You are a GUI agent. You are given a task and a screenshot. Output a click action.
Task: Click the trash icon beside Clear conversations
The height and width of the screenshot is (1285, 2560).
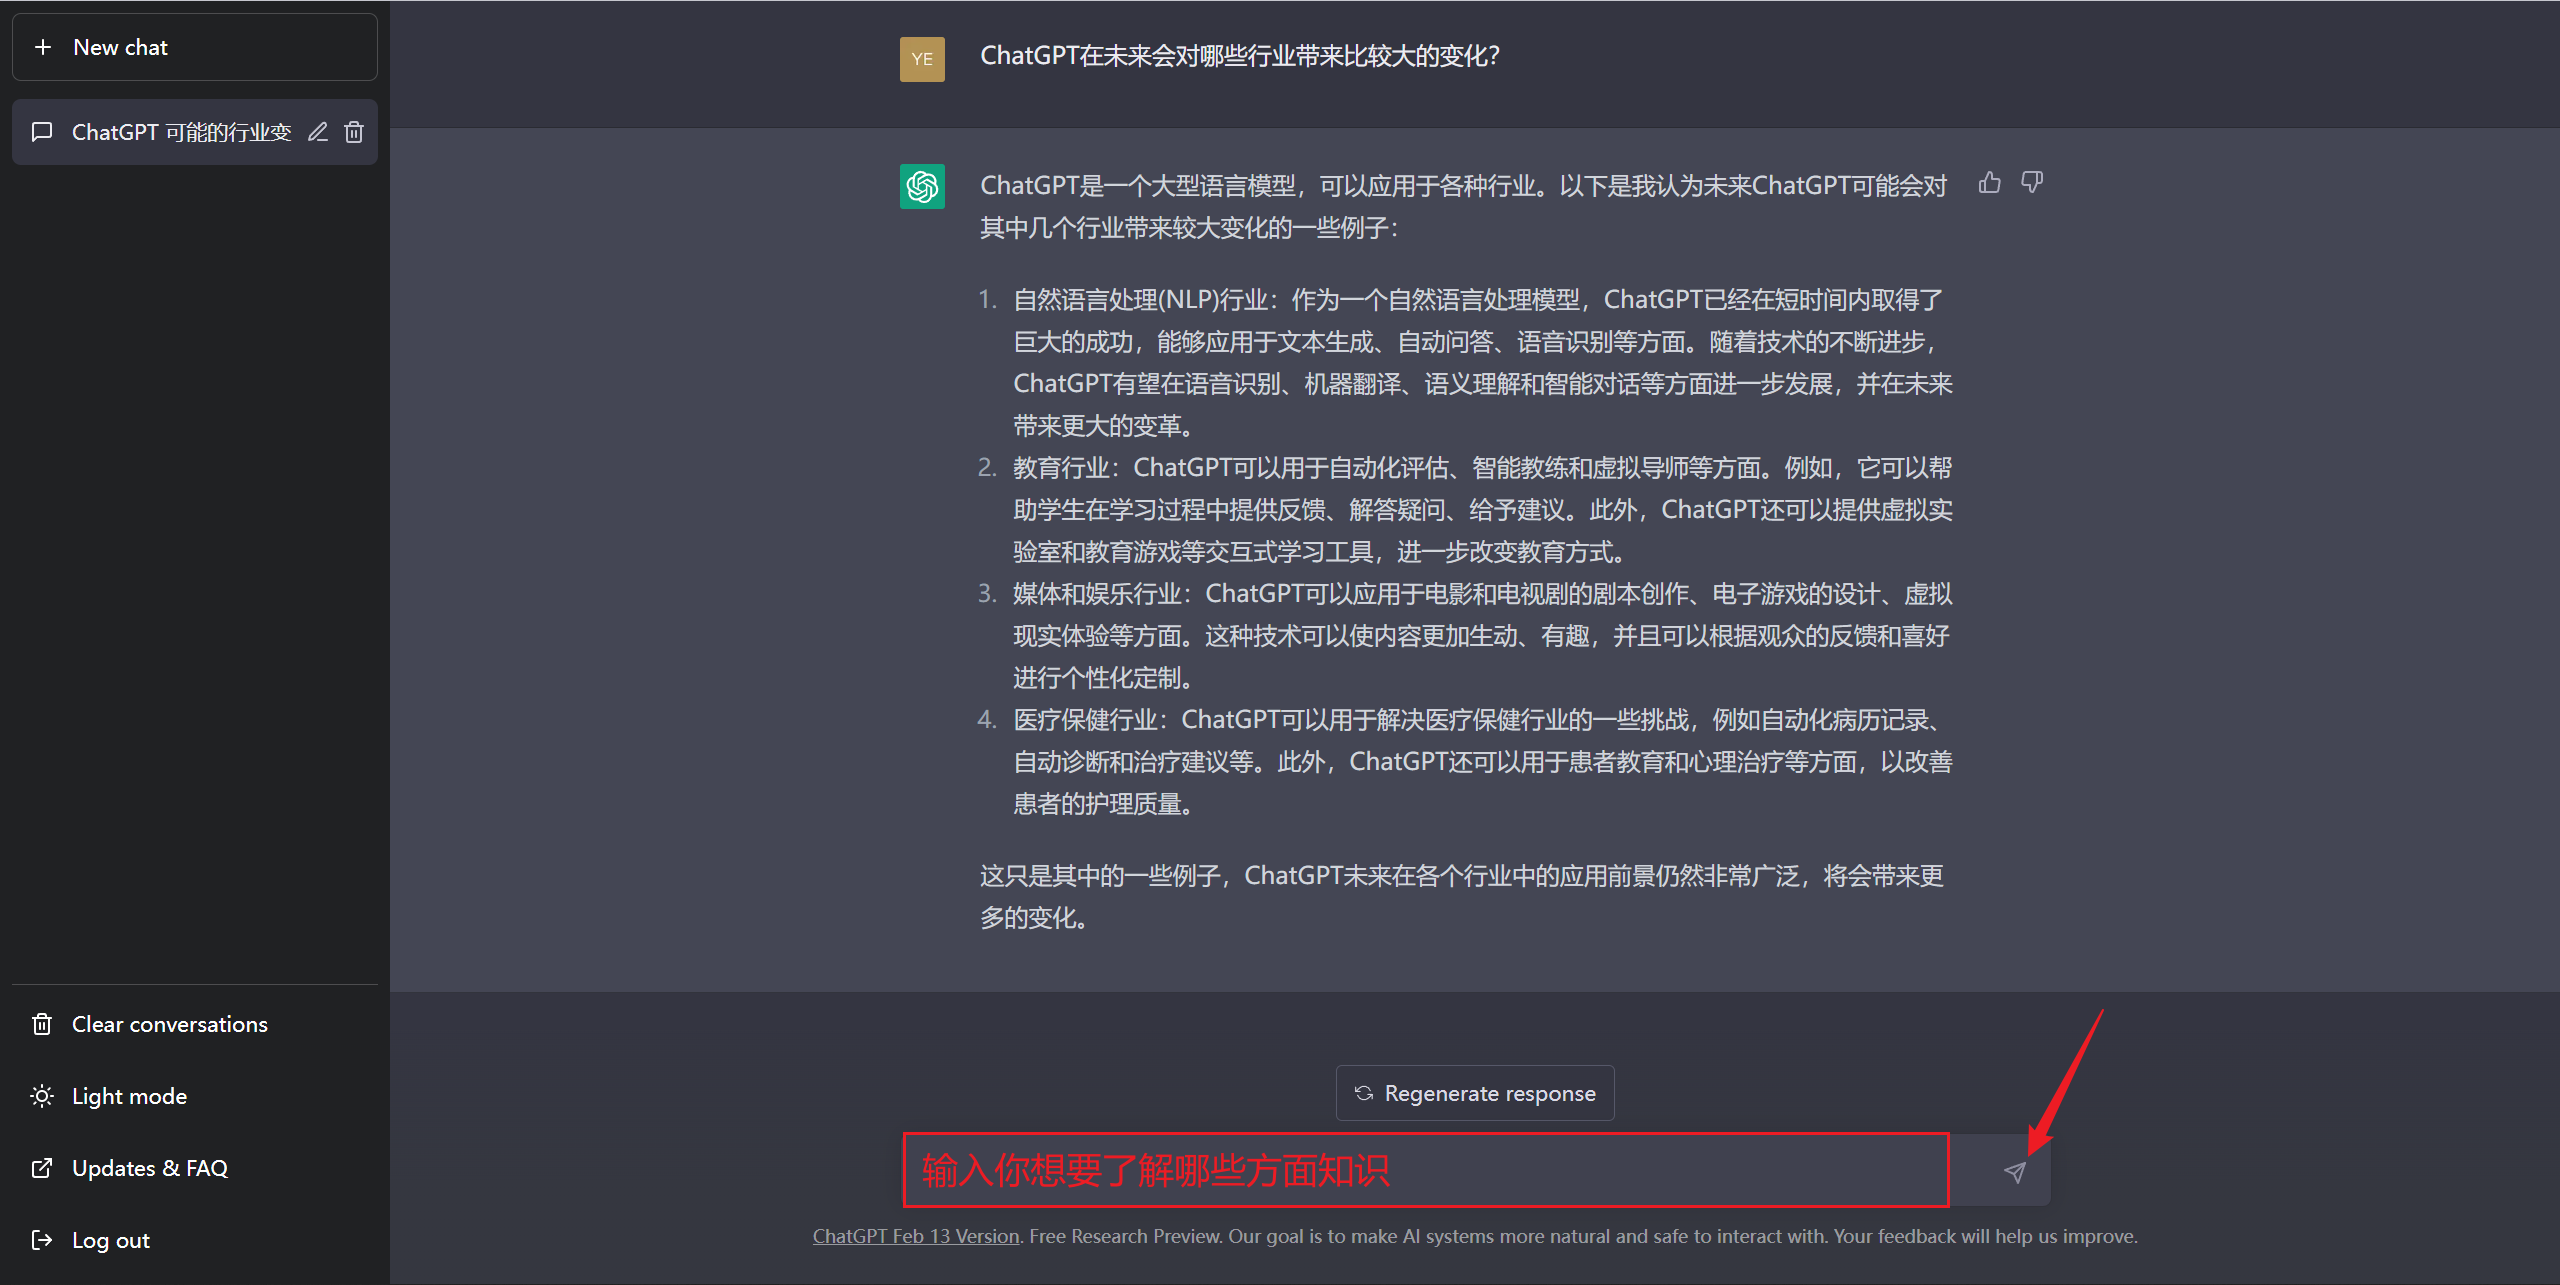42,1024
